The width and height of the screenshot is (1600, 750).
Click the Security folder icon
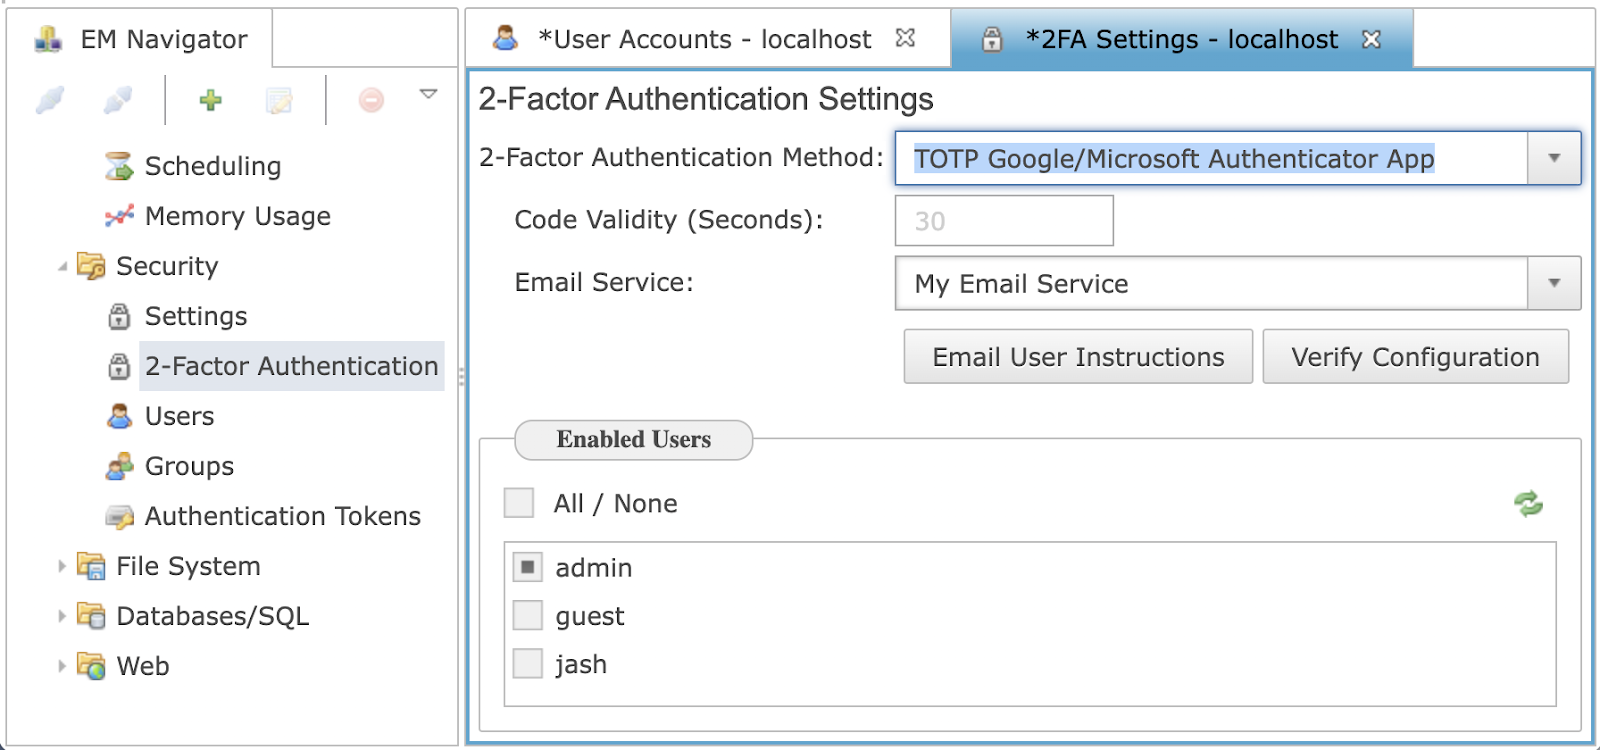(91, 266)
